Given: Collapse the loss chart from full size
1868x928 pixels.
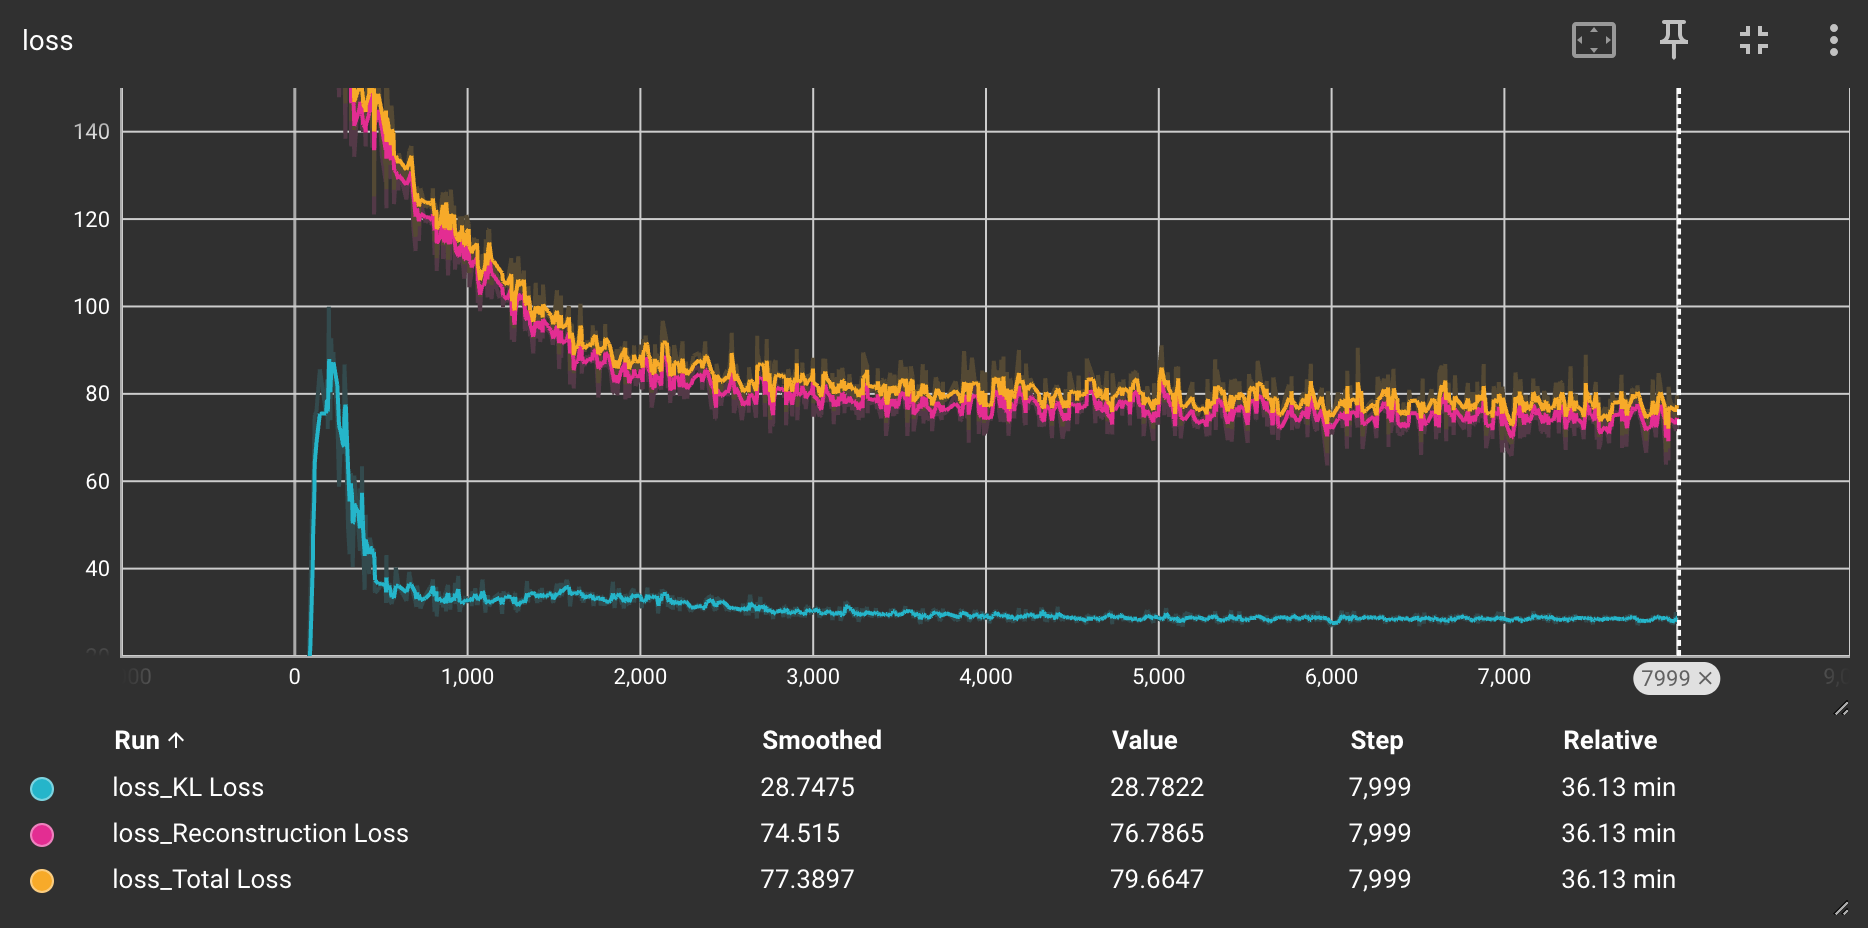Looking at the screenshot, I should pyautogui.click(x=1753, y=40).
